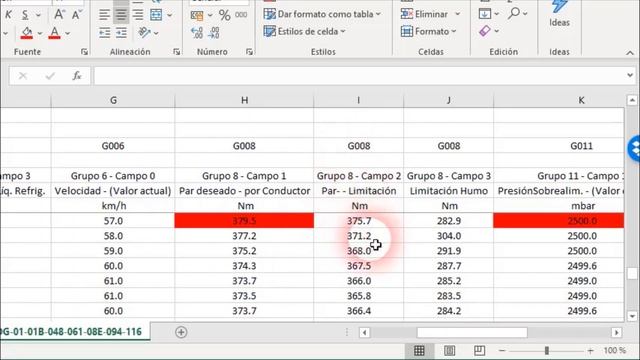Decrease indent of the cell

click(104, 33)
